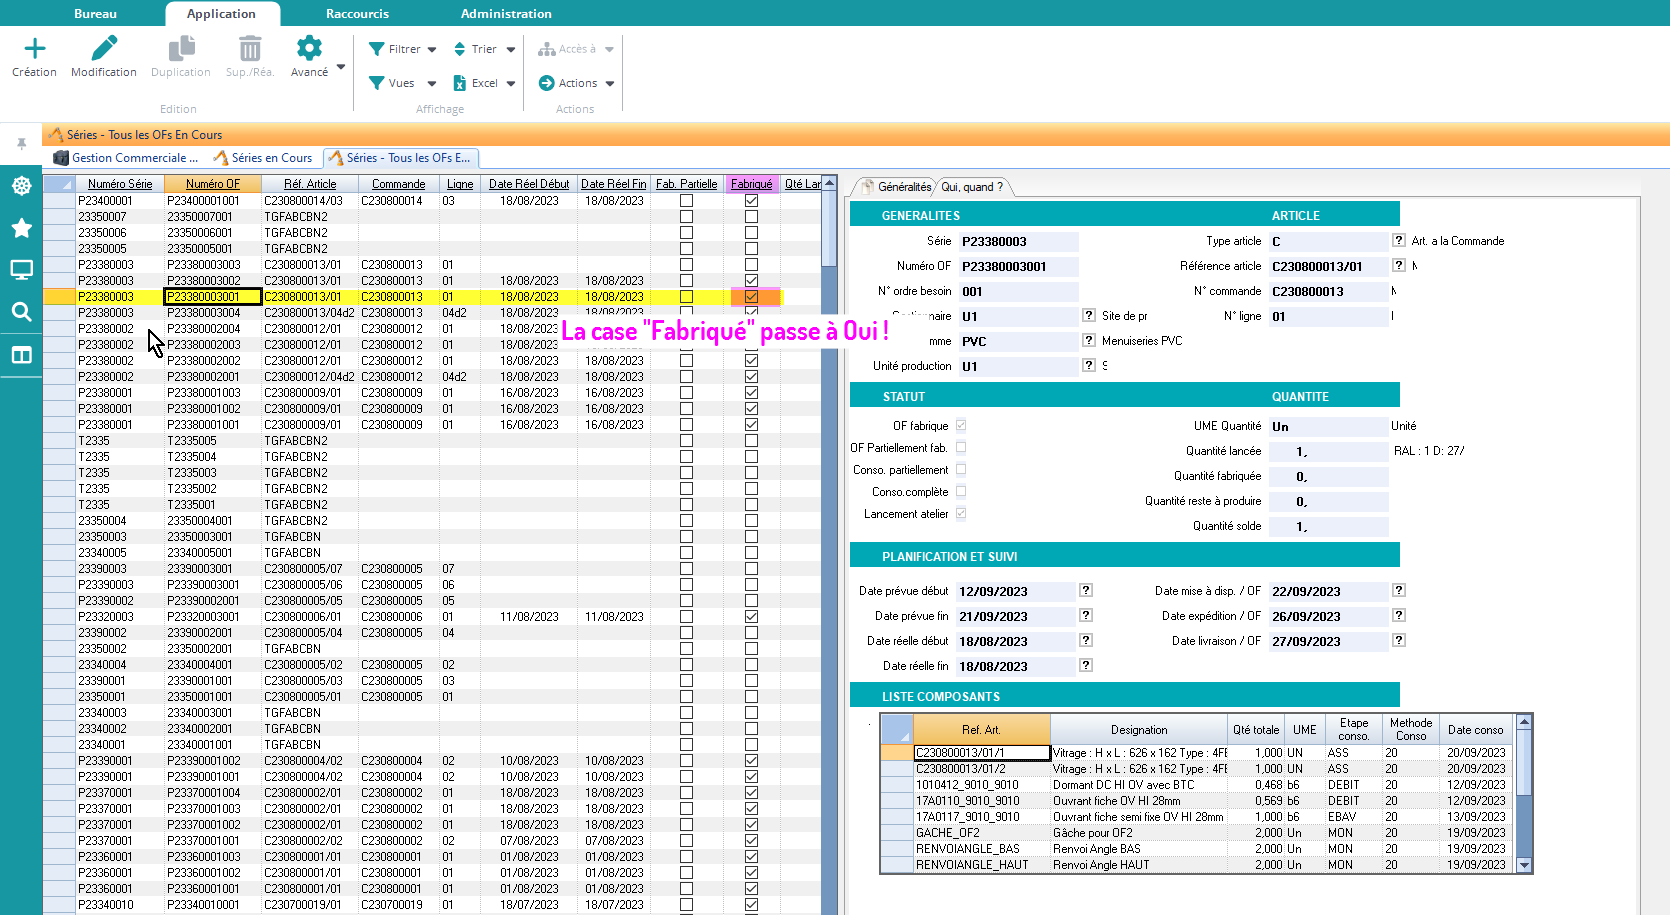
Task: Sort by the Numéro Série column header
Action: (119, 184)
